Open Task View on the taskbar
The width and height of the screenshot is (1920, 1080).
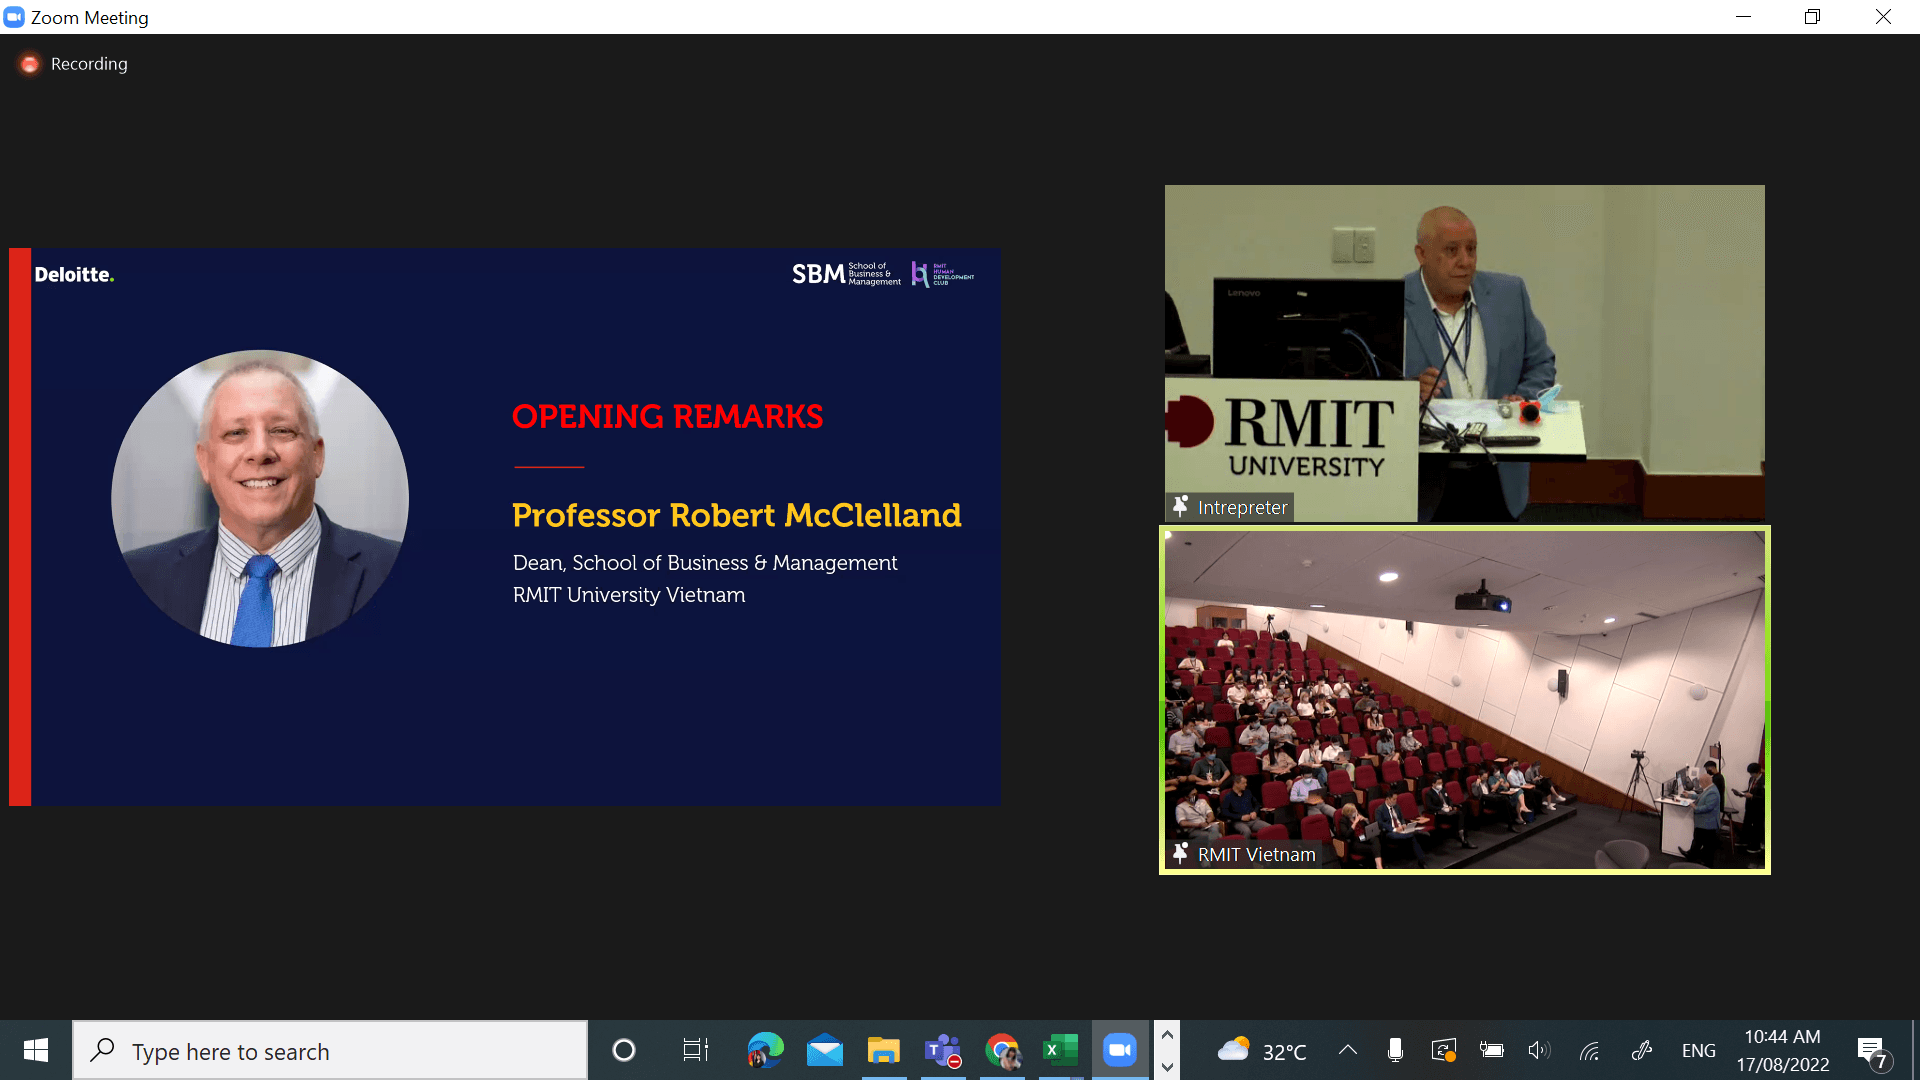[x=695, y=1050]
